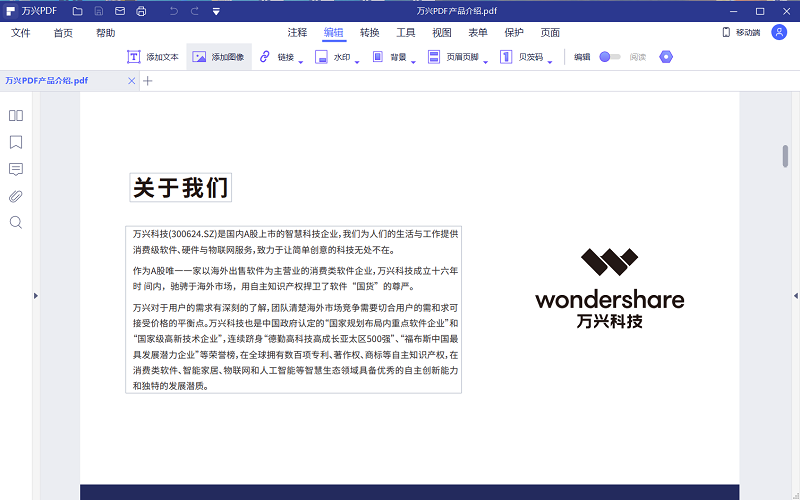Select the wondershare logo image
Viewport: 800px width, 500px height.
(610, 288)
